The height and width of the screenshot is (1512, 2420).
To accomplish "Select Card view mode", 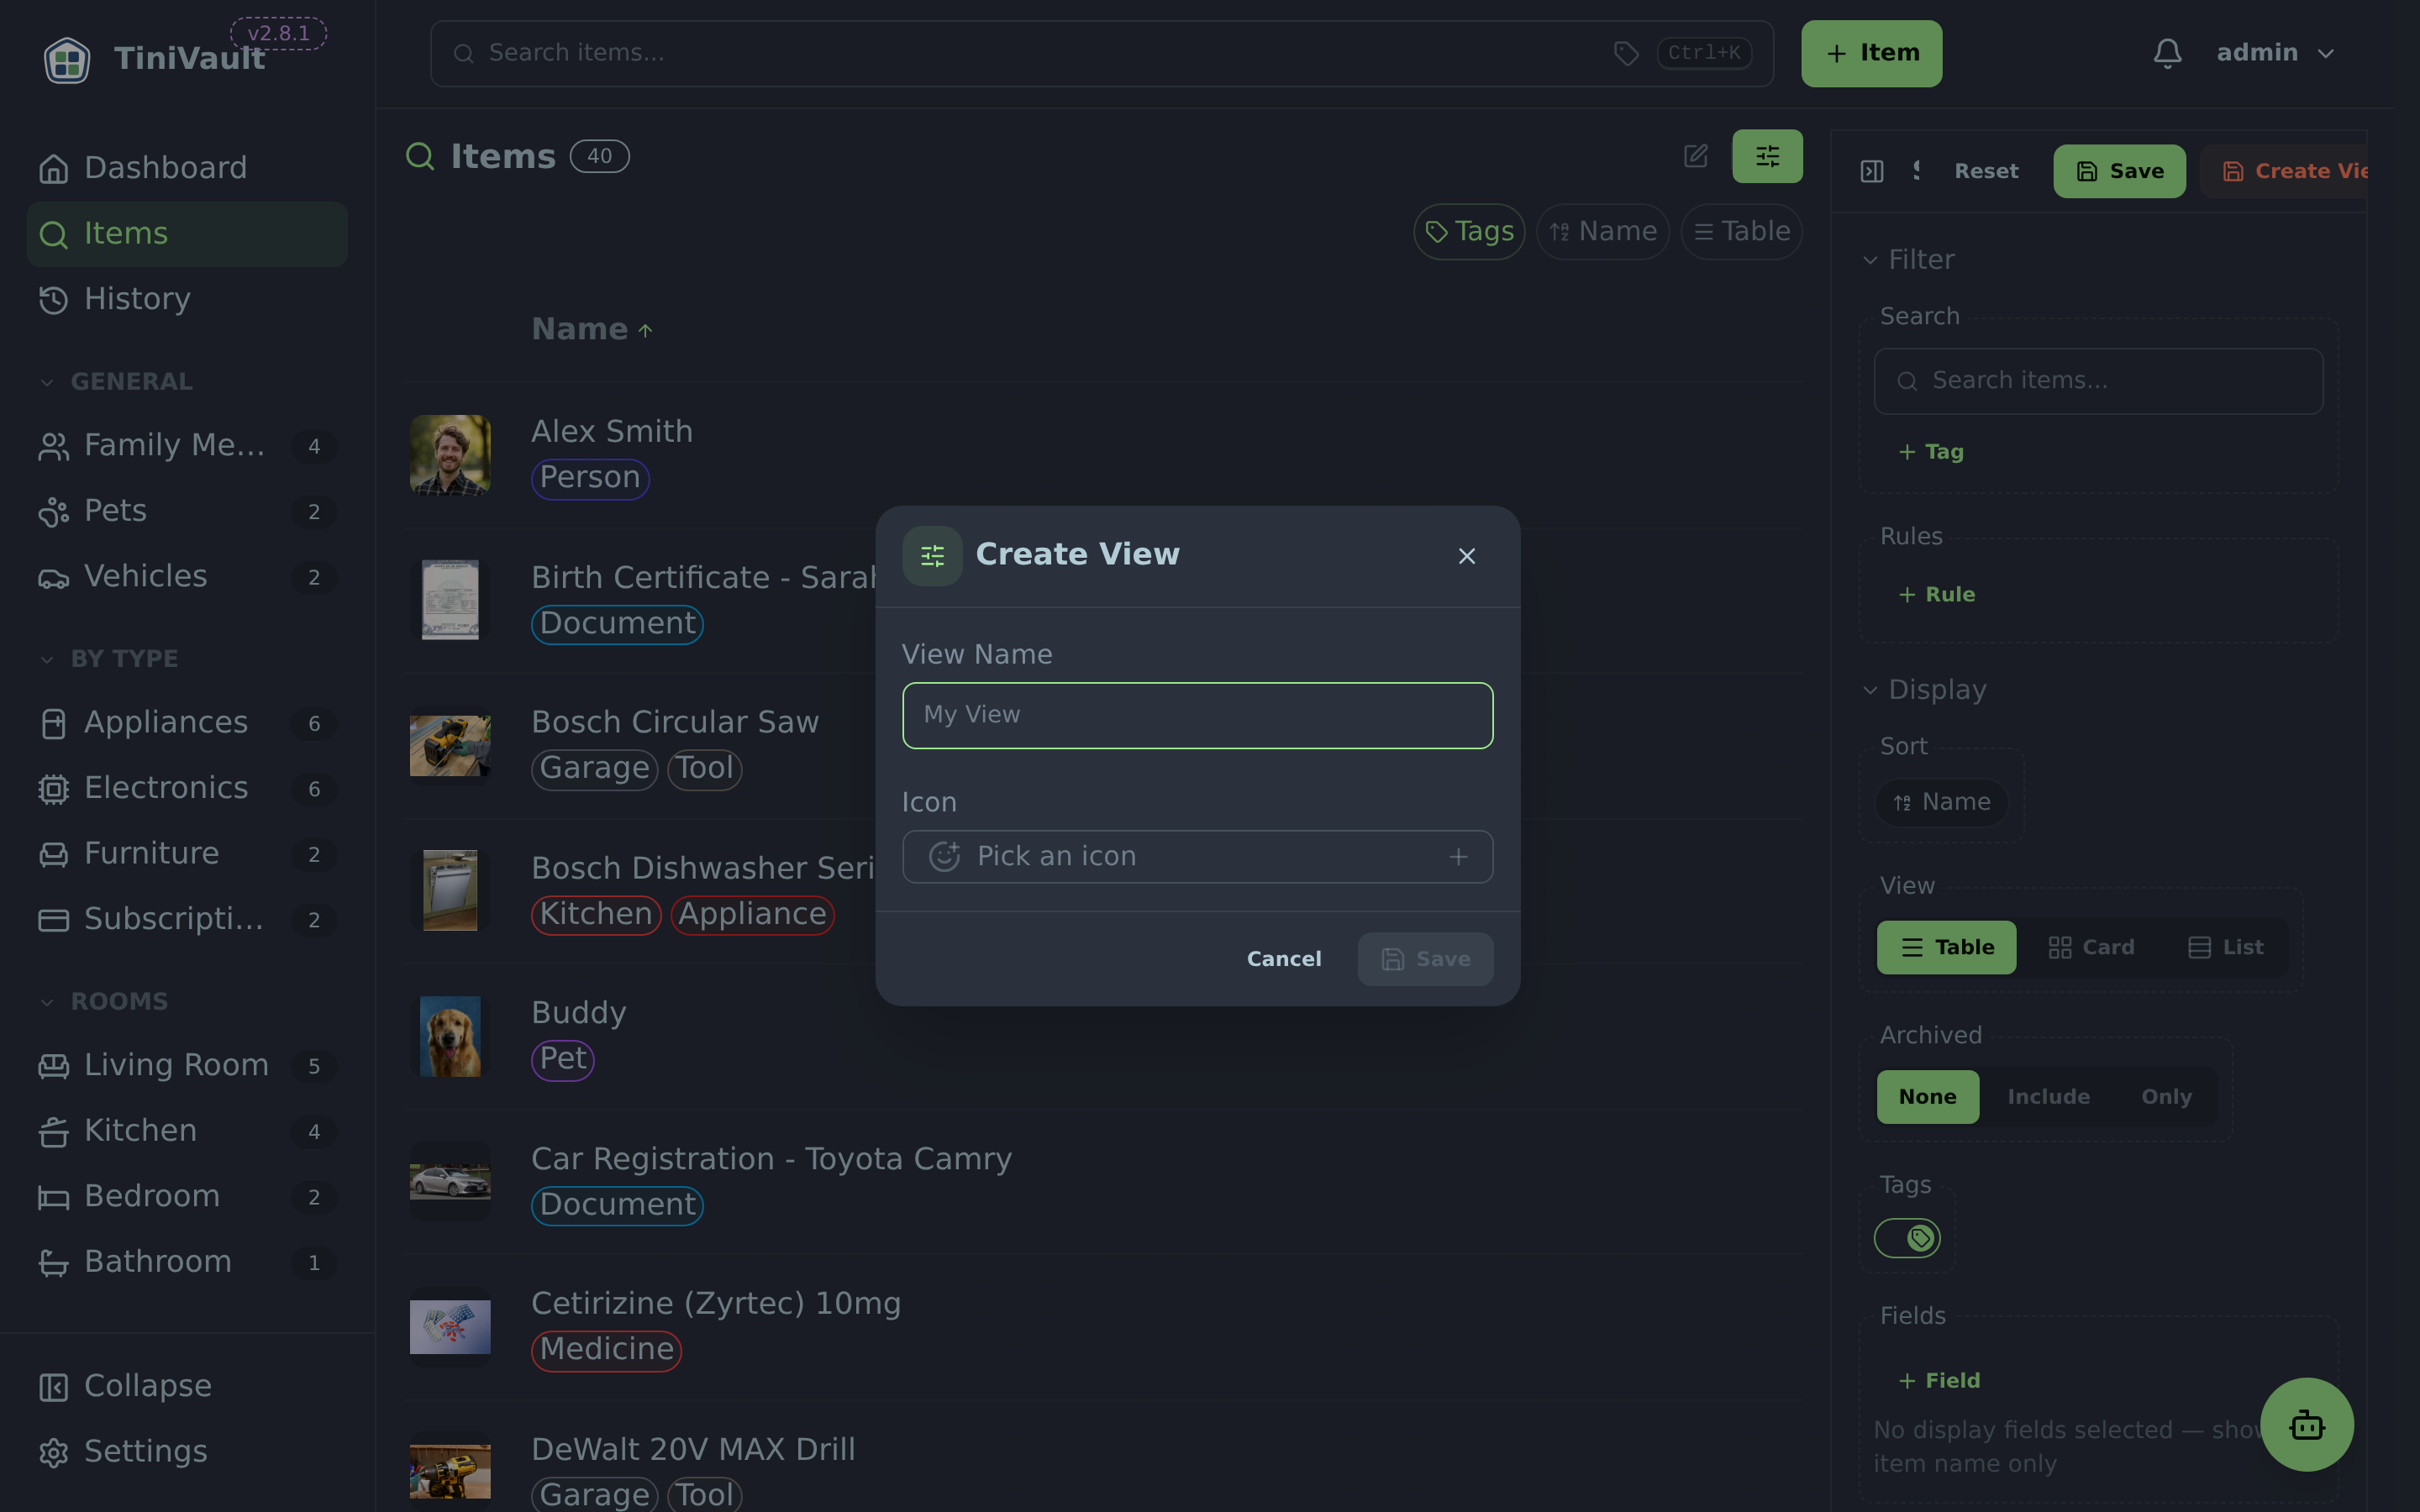I will point(2091,947).
